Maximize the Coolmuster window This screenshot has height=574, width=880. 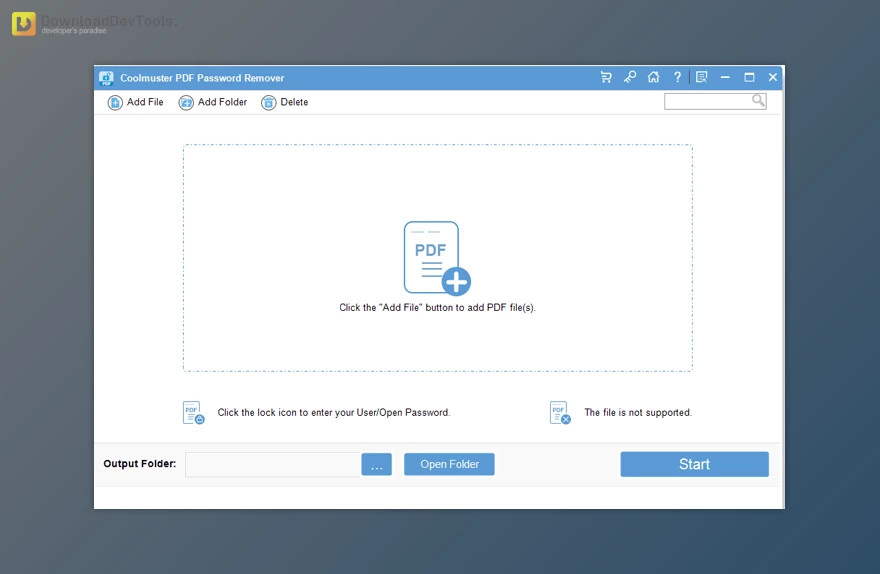[749, 77]
